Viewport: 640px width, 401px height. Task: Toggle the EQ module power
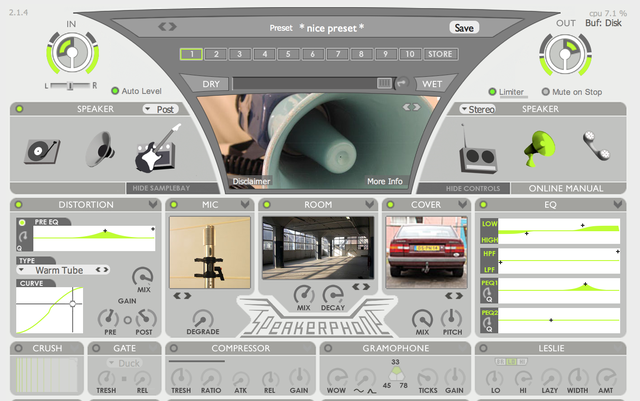coord(483,205)
